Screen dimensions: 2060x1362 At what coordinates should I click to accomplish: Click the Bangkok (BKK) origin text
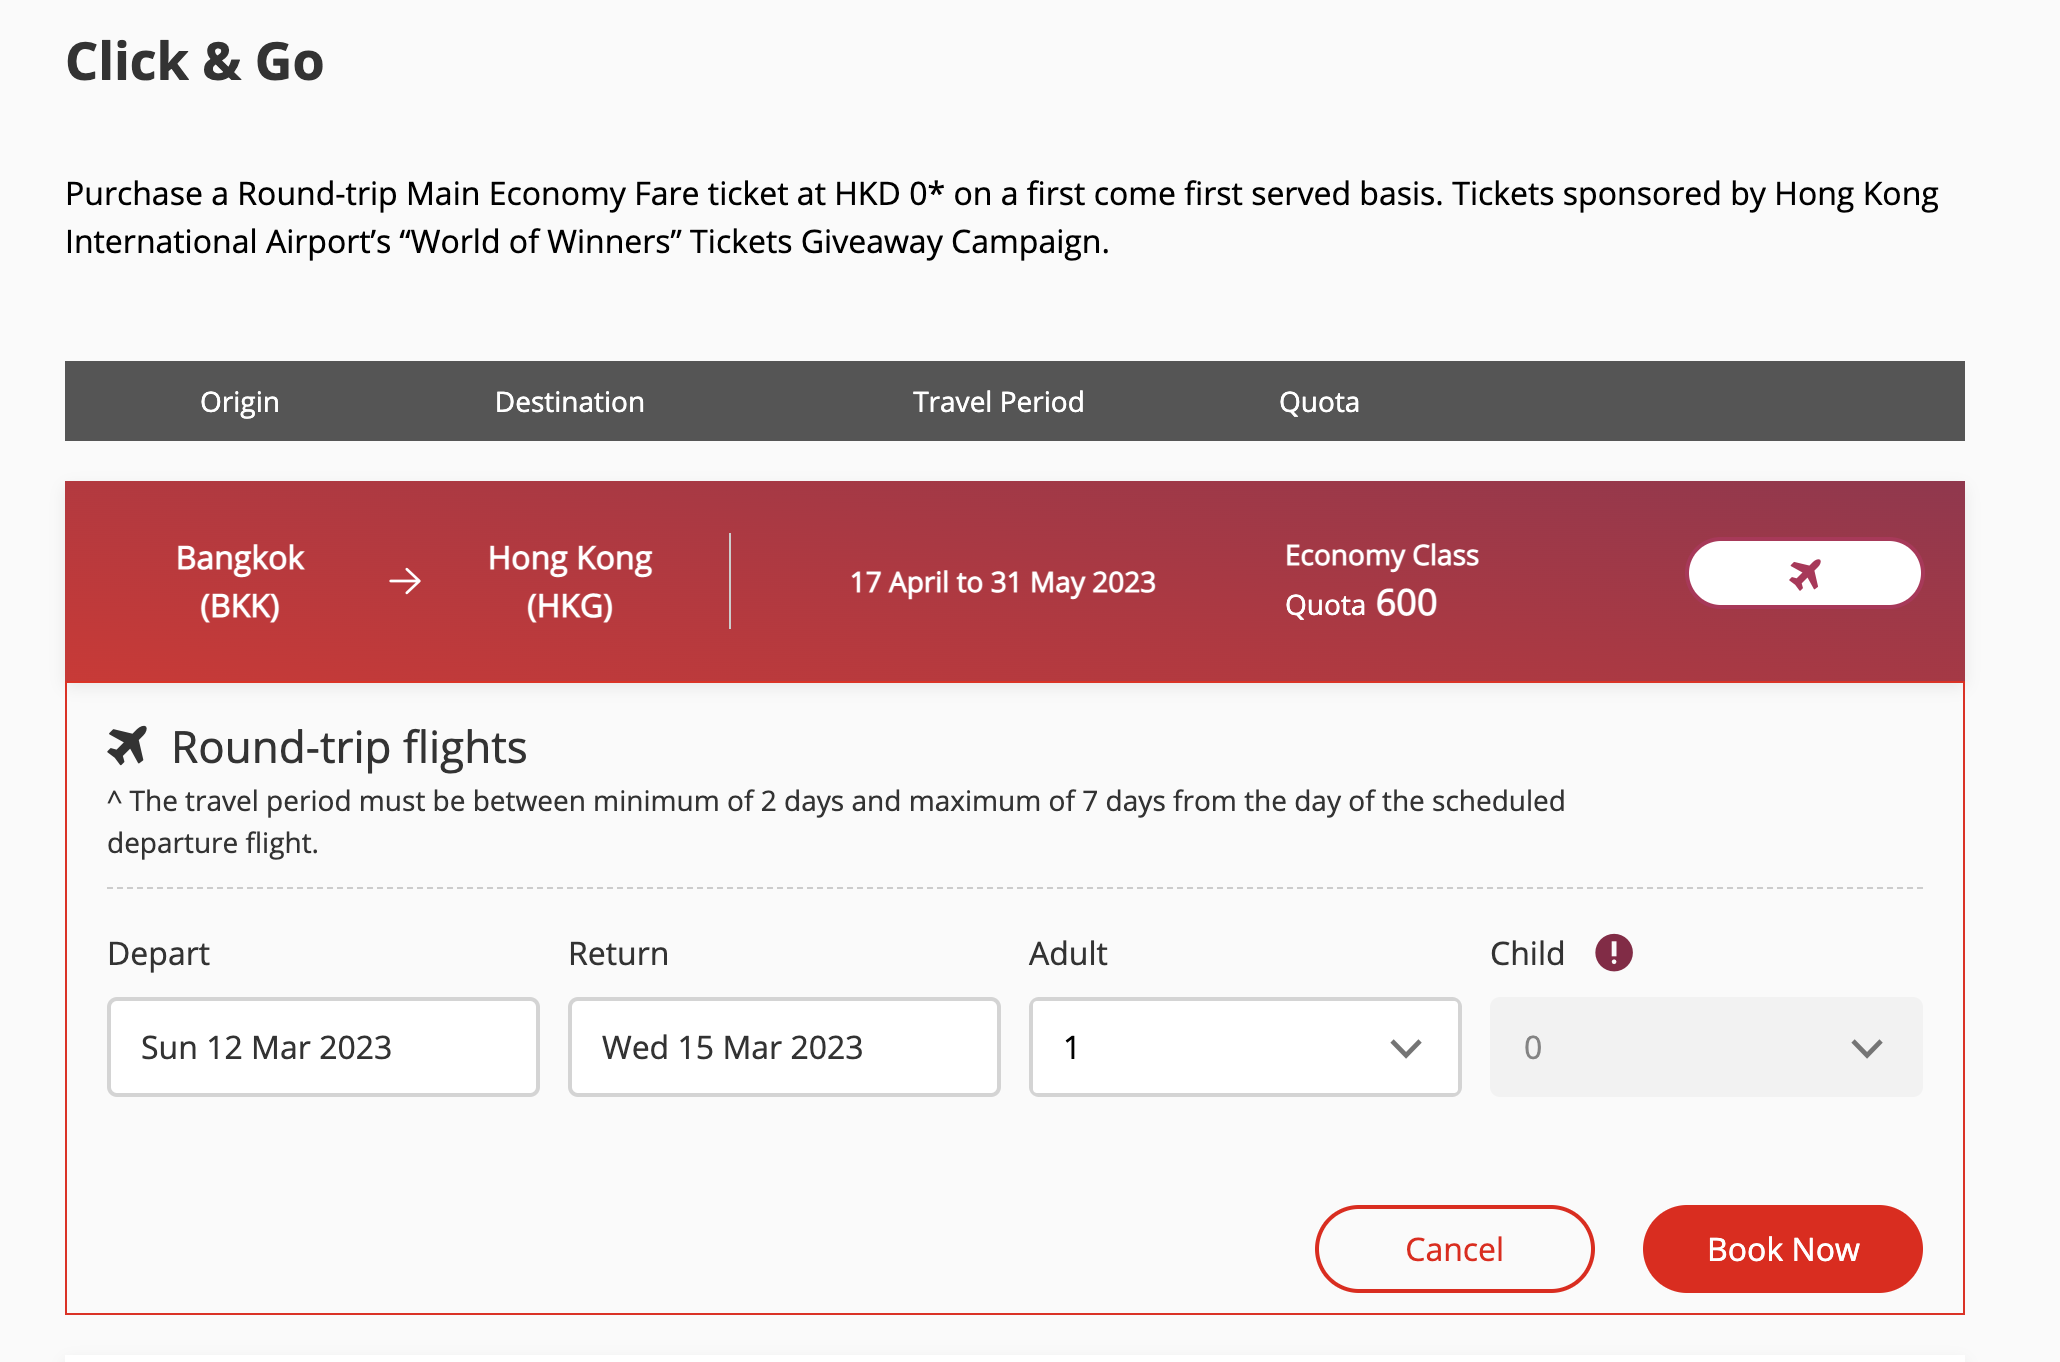(240, 581)
